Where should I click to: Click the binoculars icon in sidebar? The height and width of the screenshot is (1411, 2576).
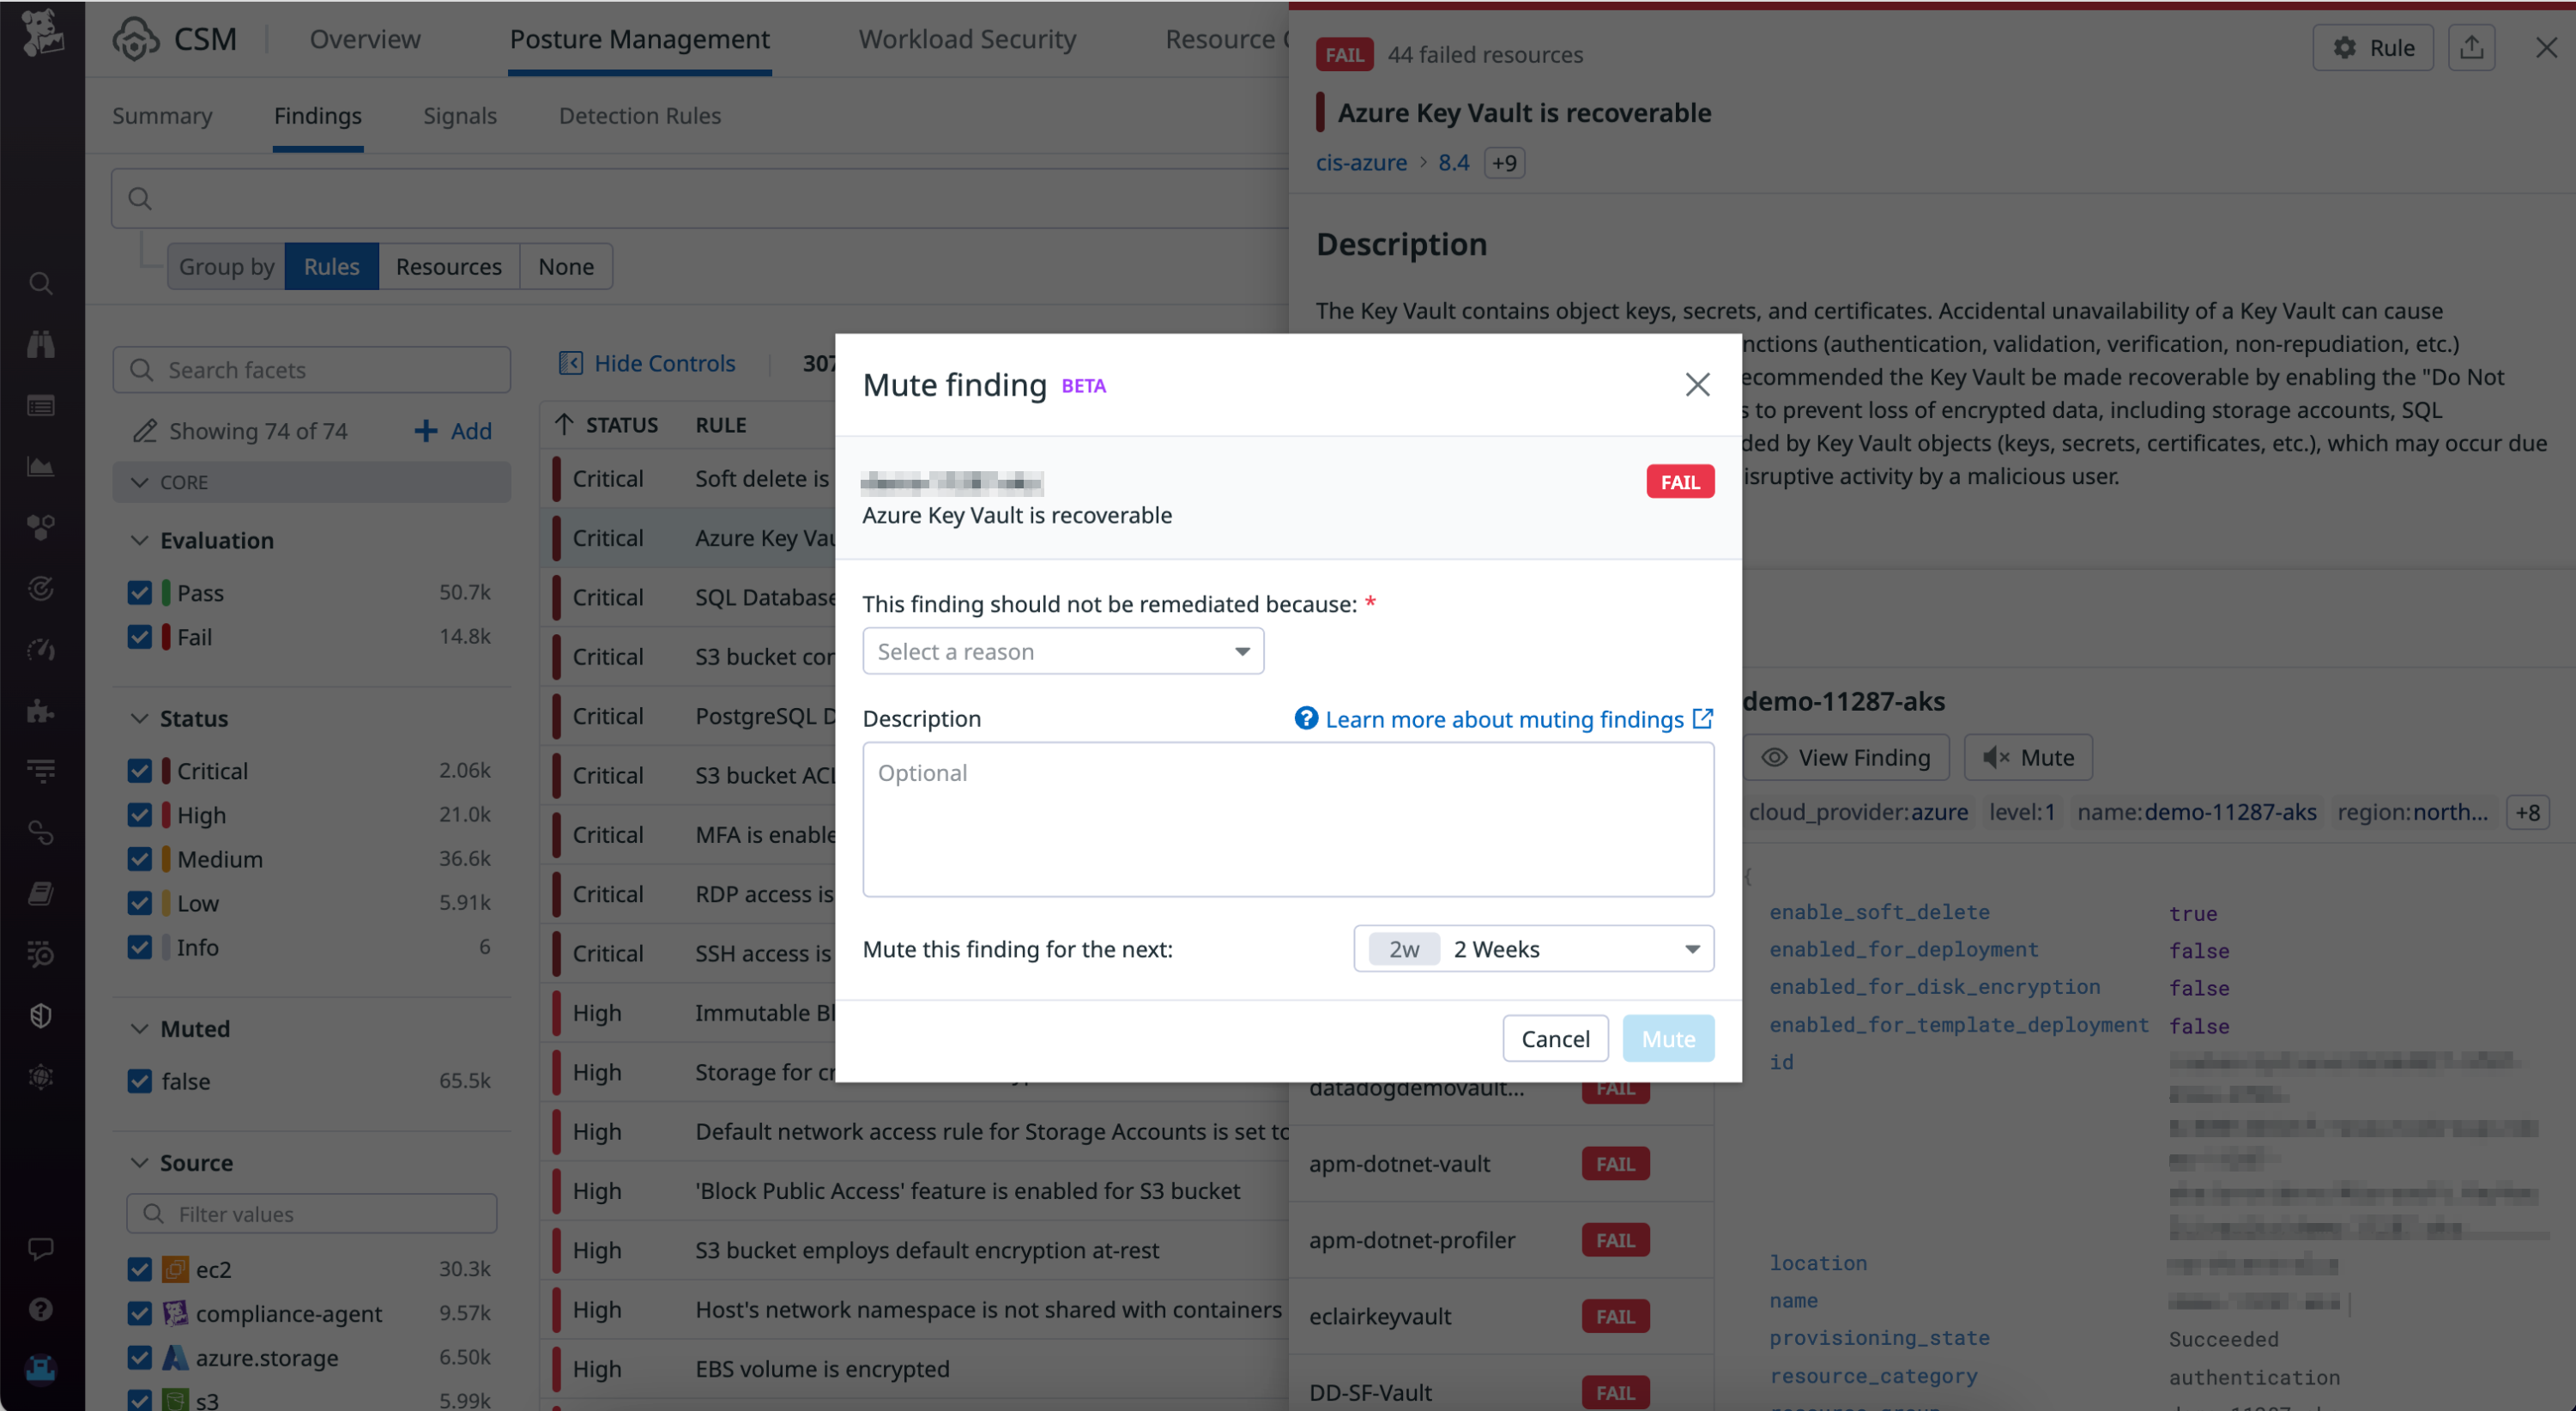41,344
